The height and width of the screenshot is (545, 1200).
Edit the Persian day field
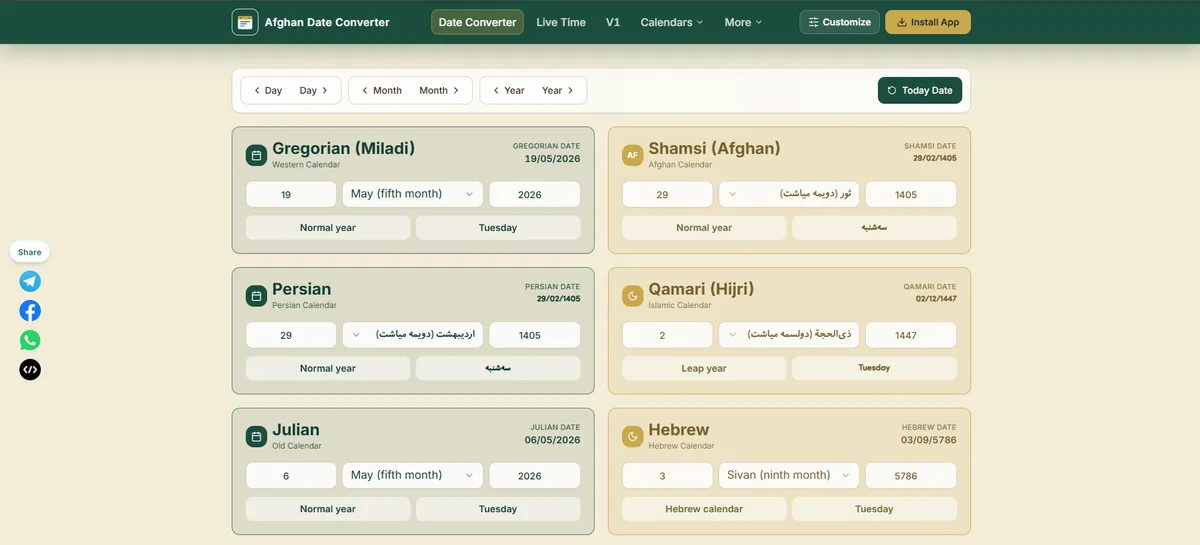pos(291,335)
